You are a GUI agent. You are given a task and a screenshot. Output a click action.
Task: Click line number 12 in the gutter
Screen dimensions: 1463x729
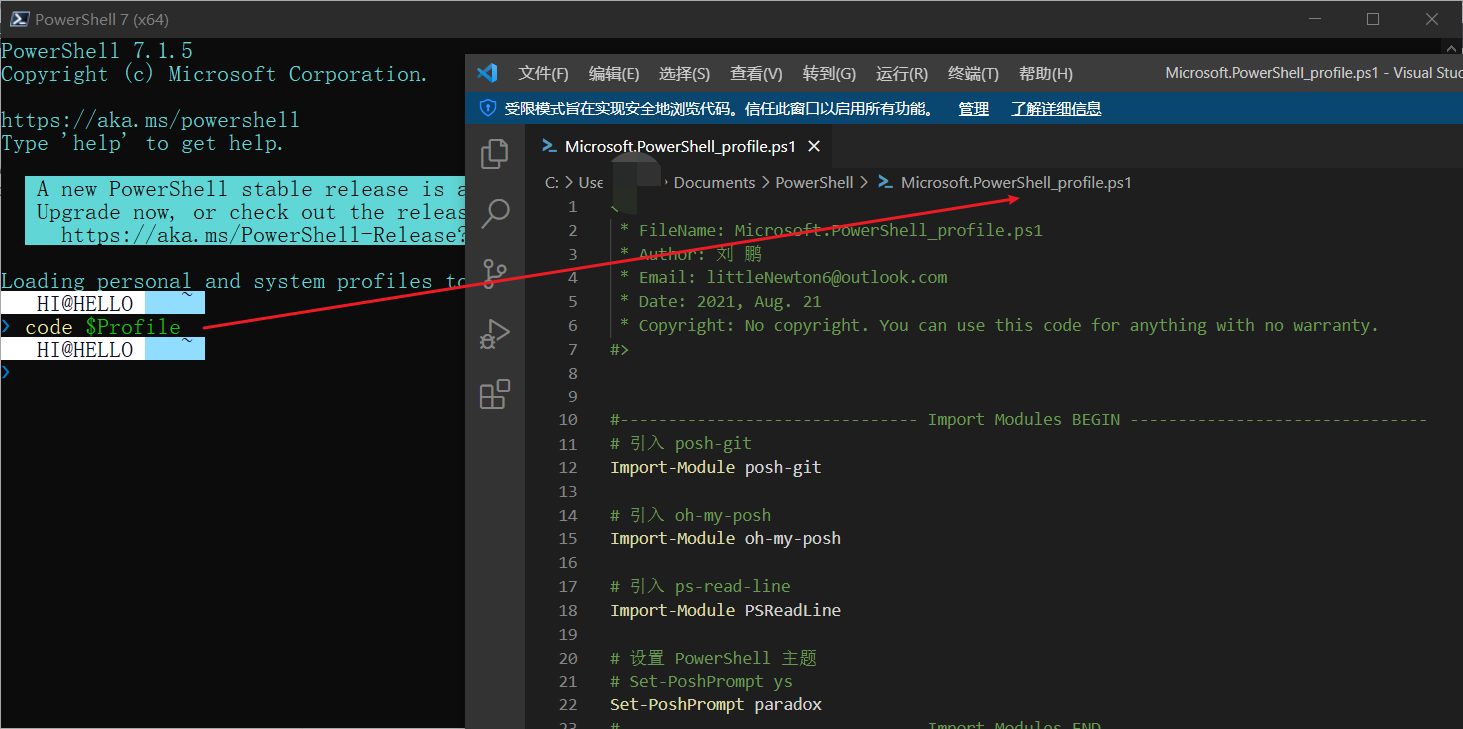tap(568, 467)
